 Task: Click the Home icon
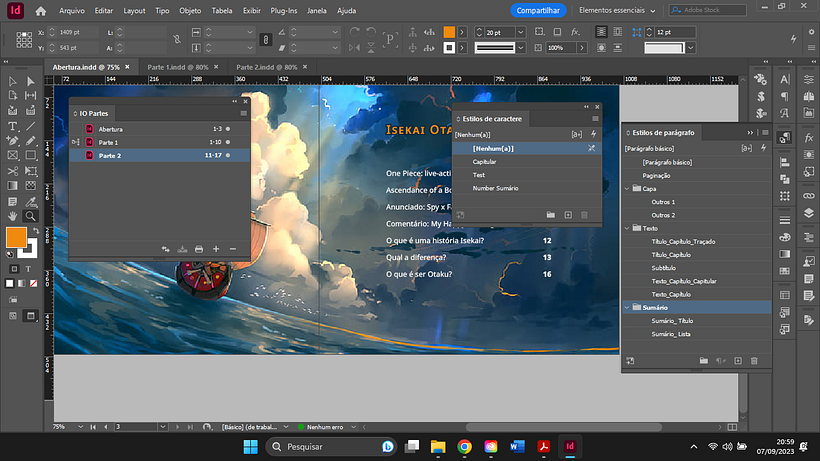coord(41,10)
